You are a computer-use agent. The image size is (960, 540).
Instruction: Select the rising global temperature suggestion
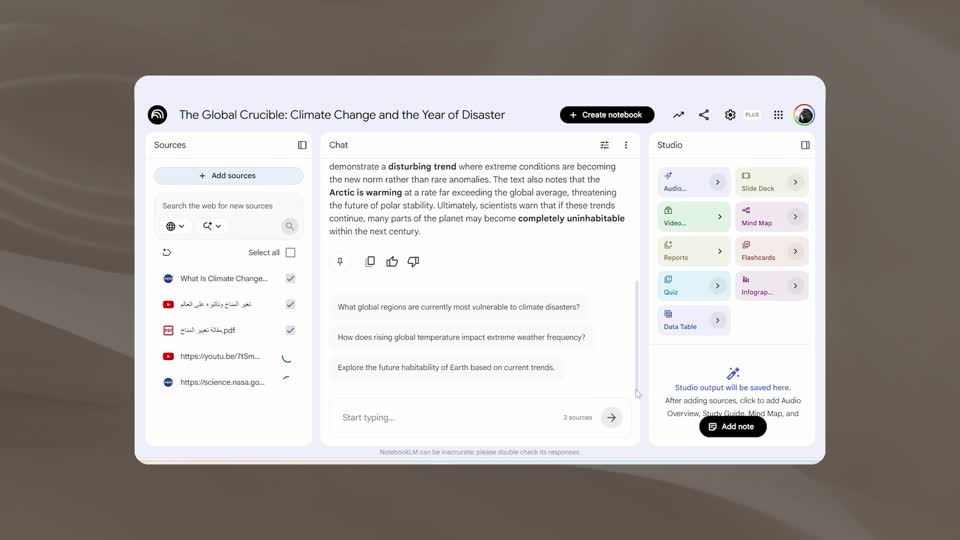[462, 337]
